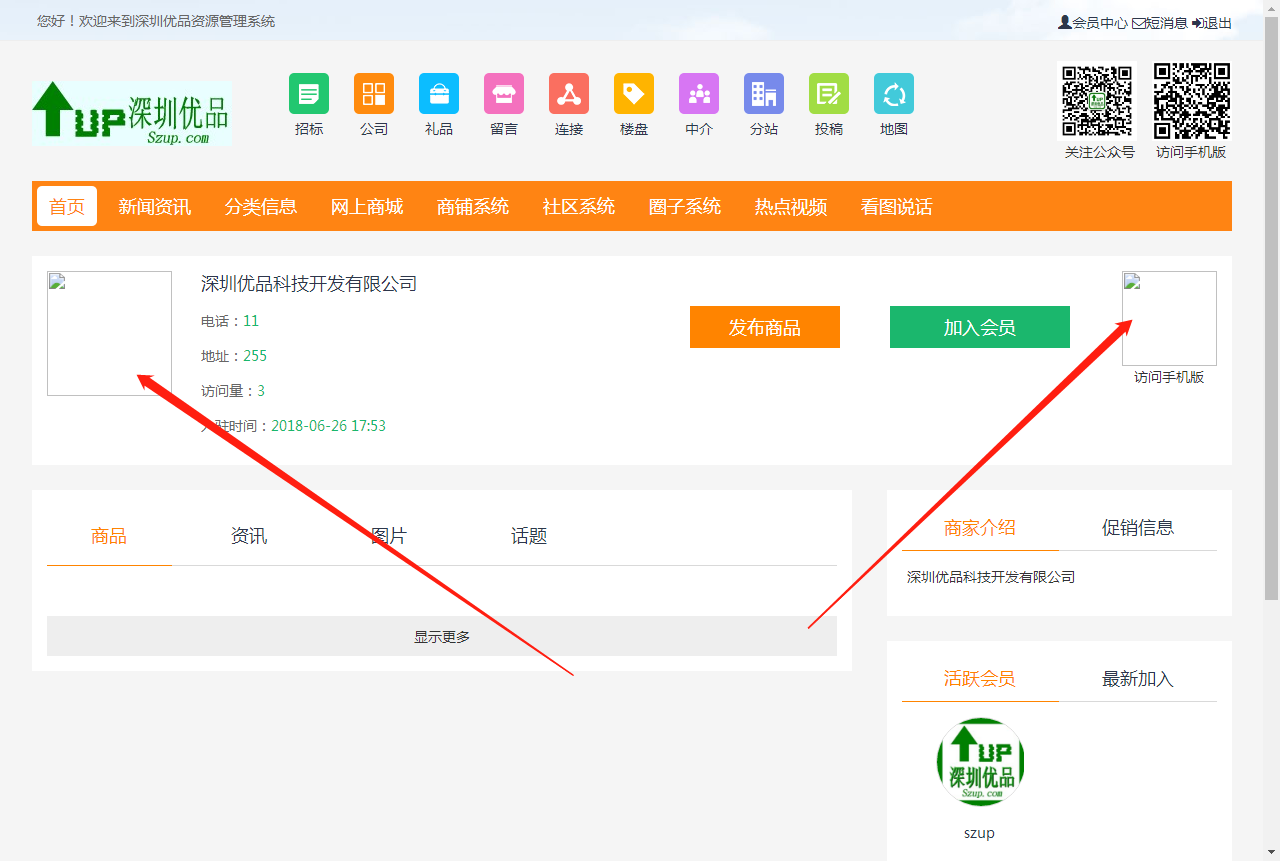Expand the list with 显示更多

coord(442,637)
